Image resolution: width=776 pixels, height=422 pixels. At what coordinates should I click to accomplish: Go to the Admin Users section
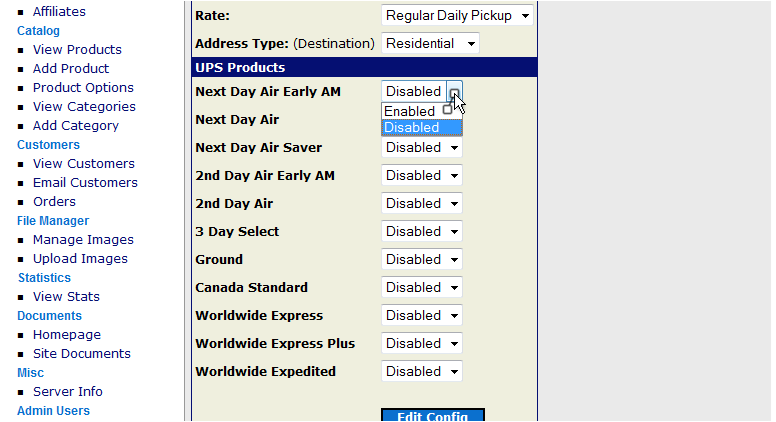click(x=53, y=411)
